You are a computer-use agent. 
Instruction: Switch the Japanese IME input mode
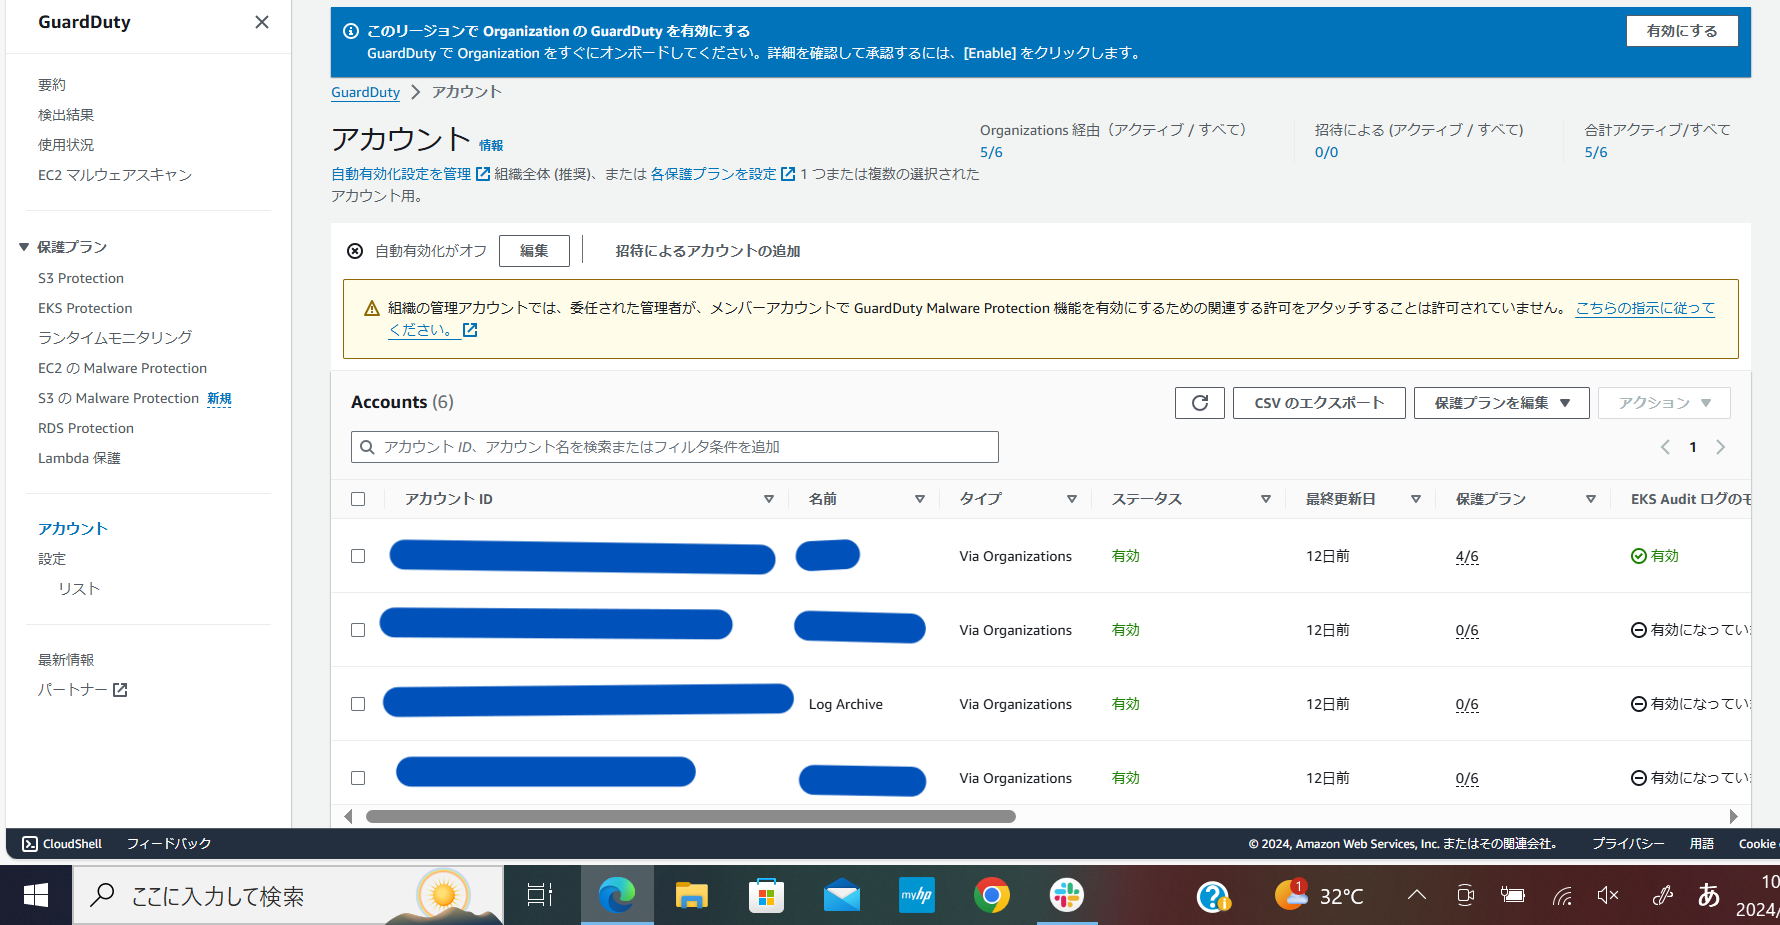(x=1709, y=895)
